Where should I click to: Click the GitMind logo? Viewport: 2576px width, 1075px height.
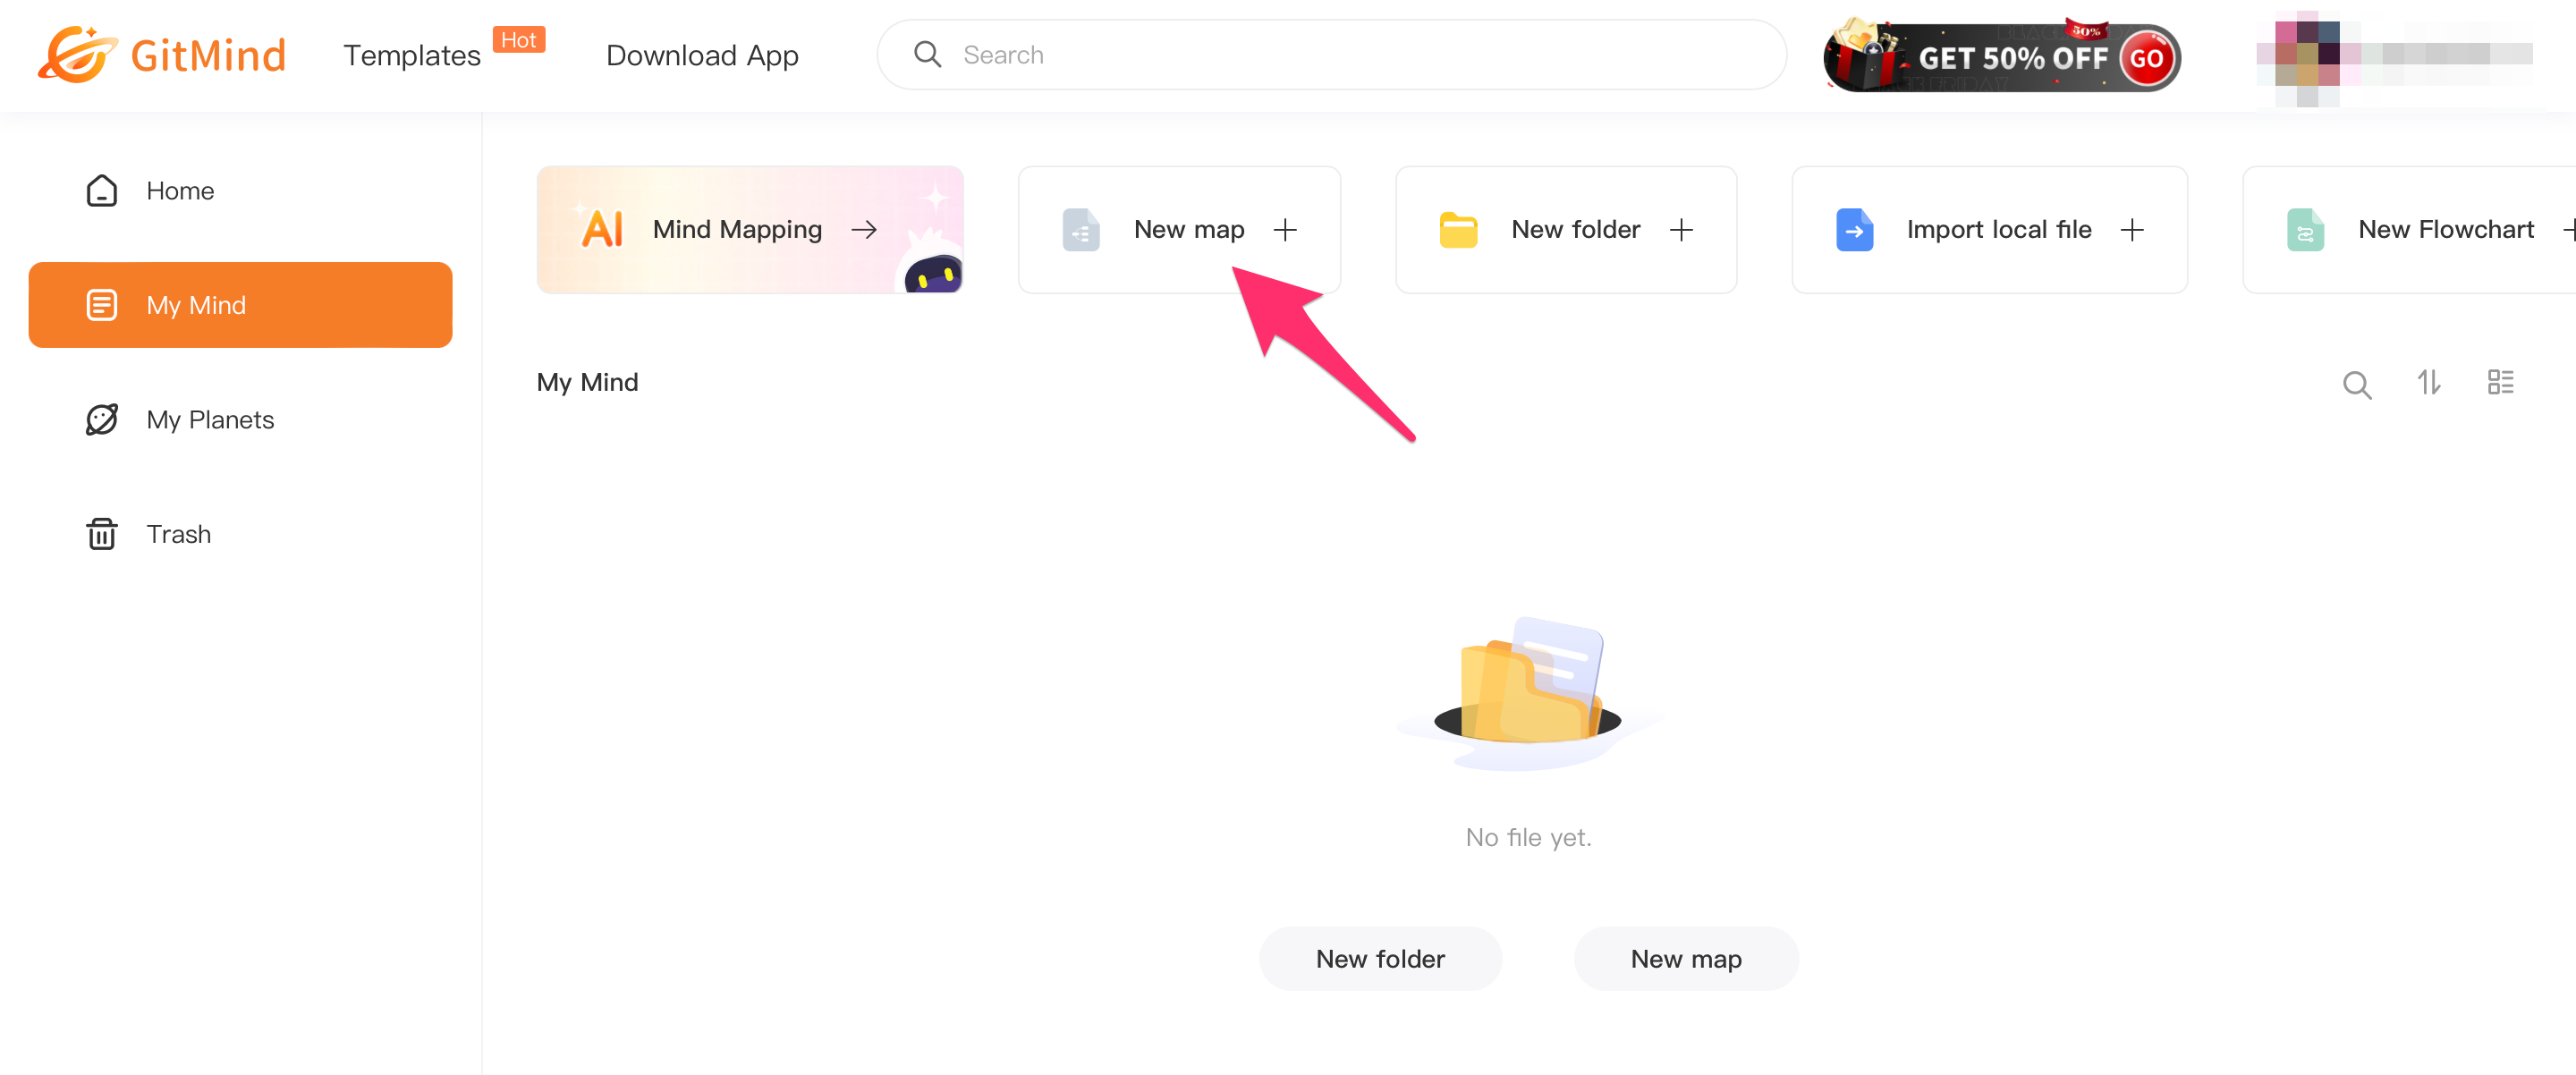point(162,55)
